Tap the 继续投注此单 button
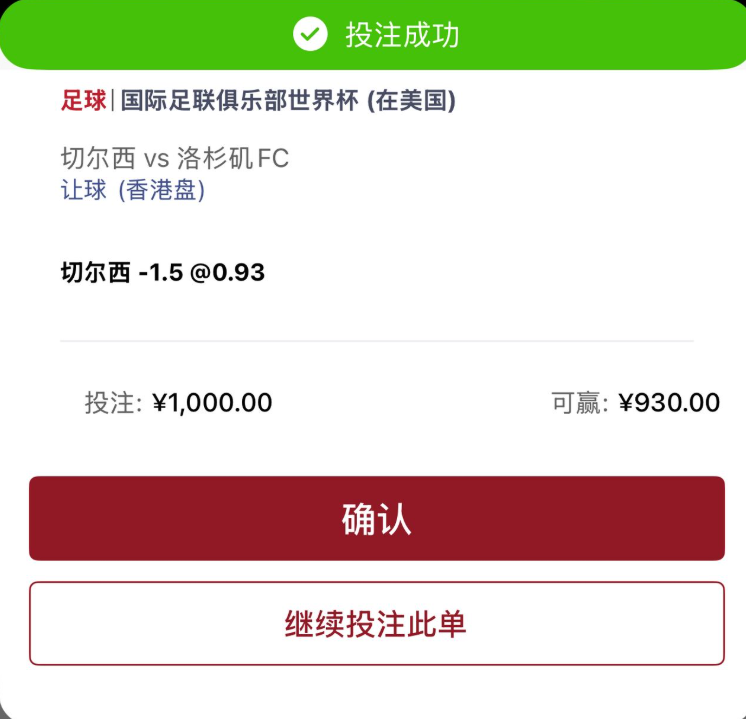This screenshot has height=719, width=746. (377, 623)
